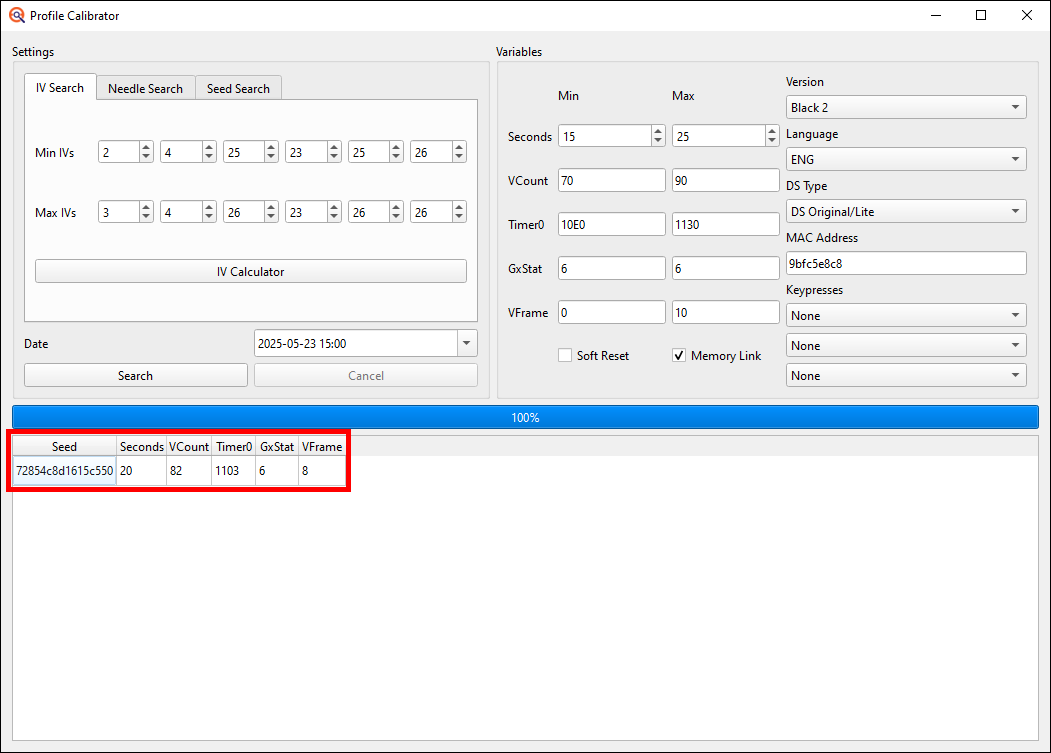This screenshot has width=1051, height=753.
Task: Decrease second Max IVs value of 4
Action: tap(209, 217)
